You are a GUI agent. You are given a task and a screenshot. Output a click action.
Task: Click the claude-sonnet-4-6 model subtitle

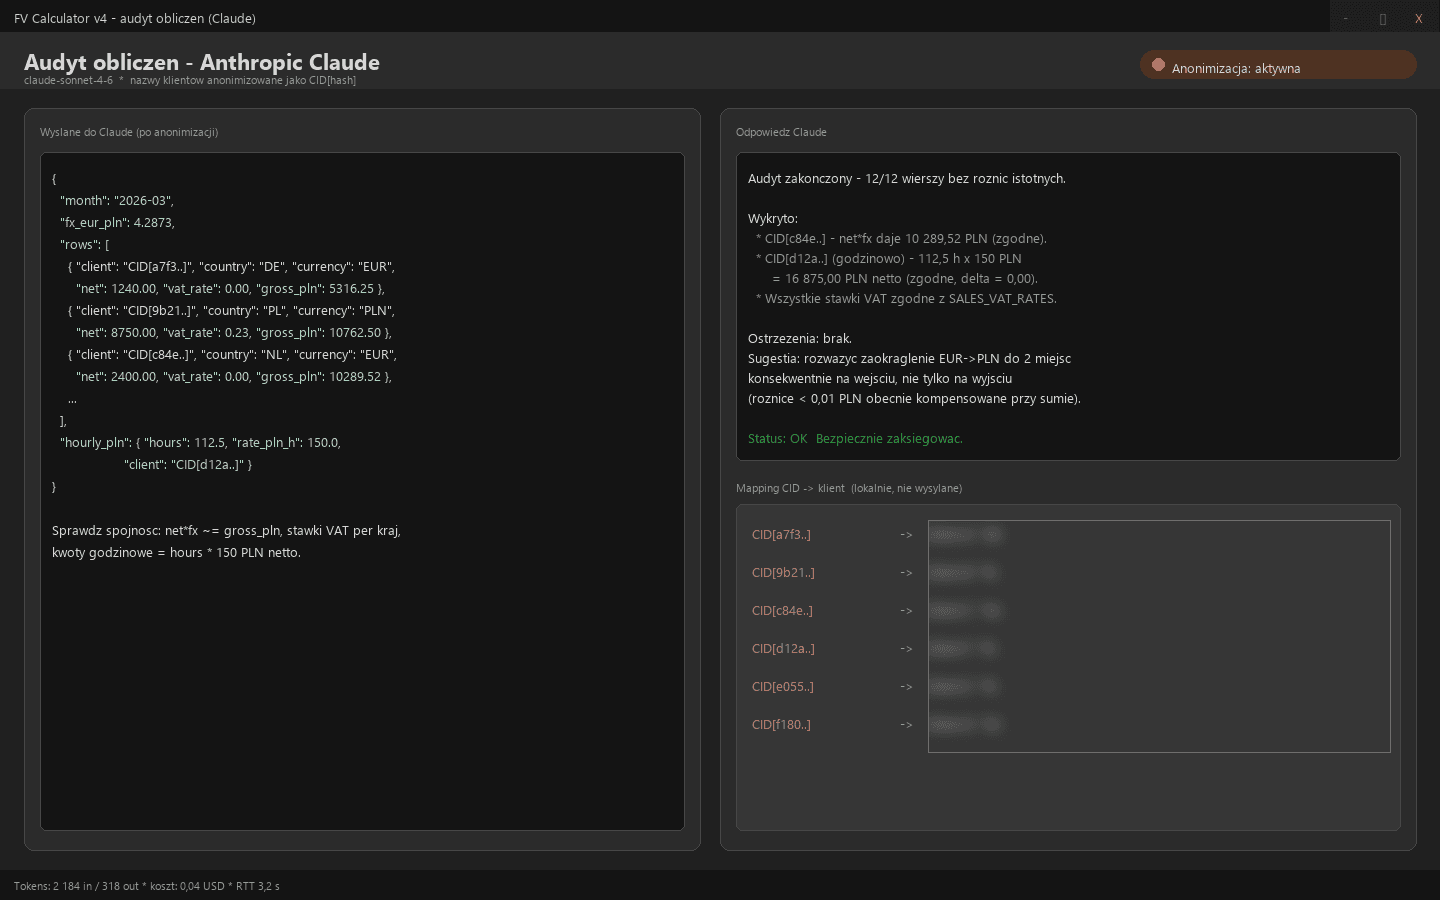coord(190,81)
